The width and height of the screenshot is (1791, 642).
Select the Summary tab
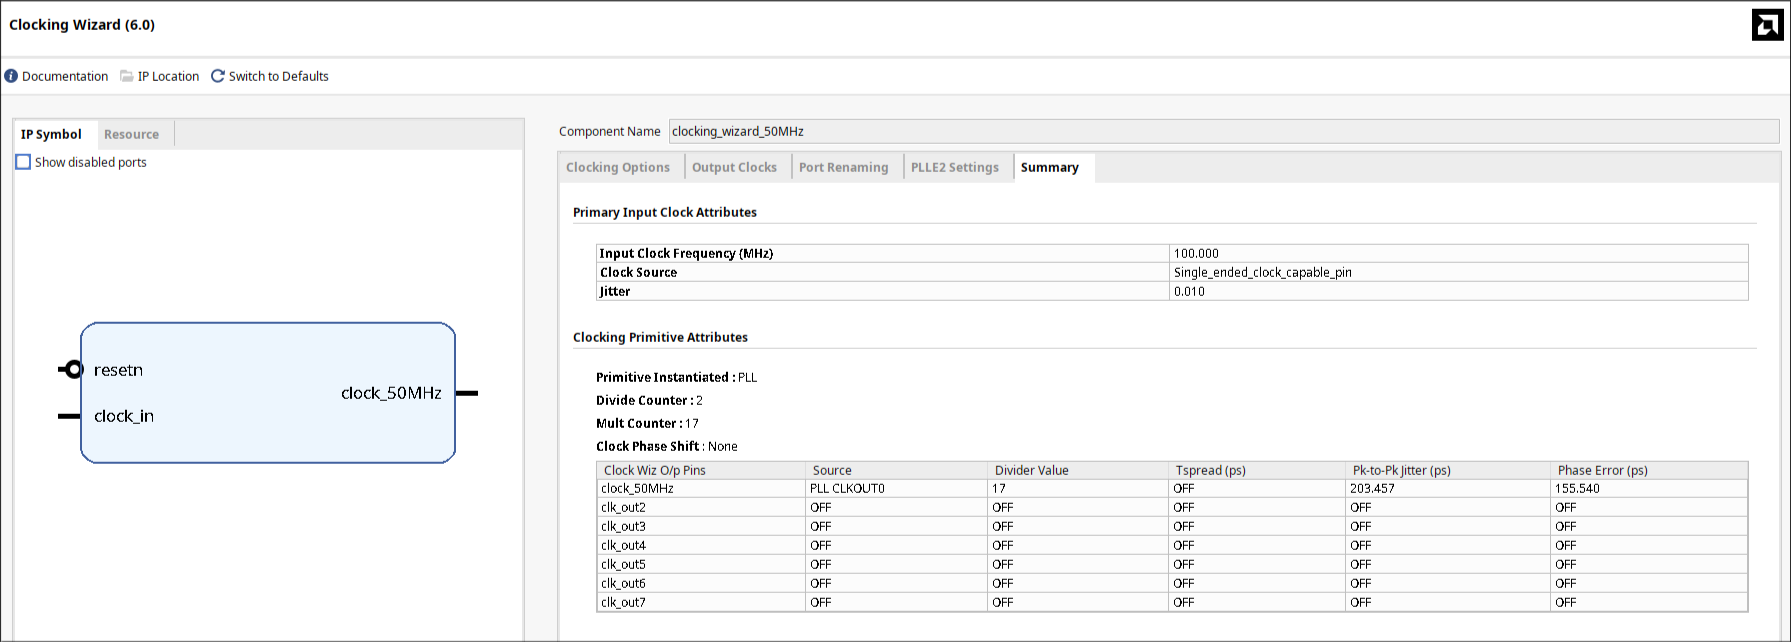coord(1049,167)
